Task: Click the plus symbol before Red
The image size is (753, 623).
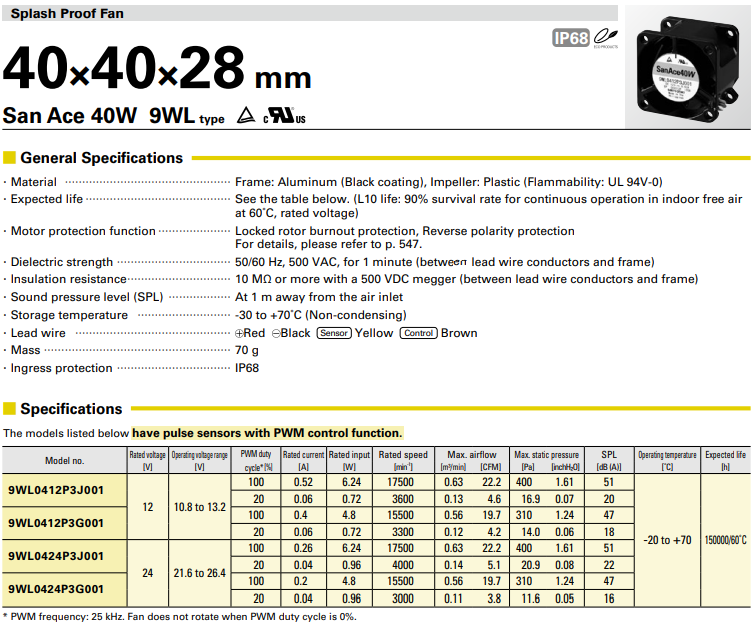Action: 240,333
